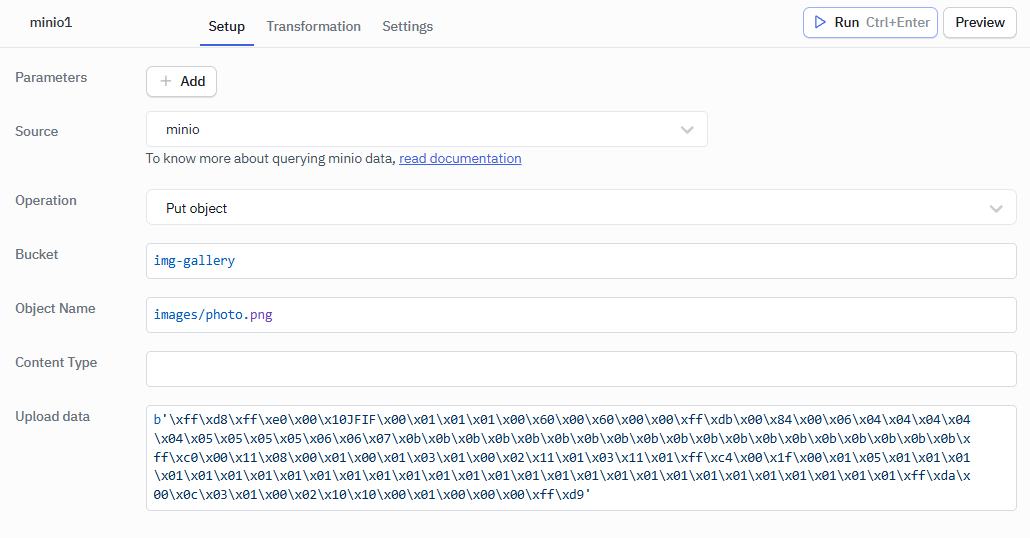Click the Upload data label

(52, 416)
